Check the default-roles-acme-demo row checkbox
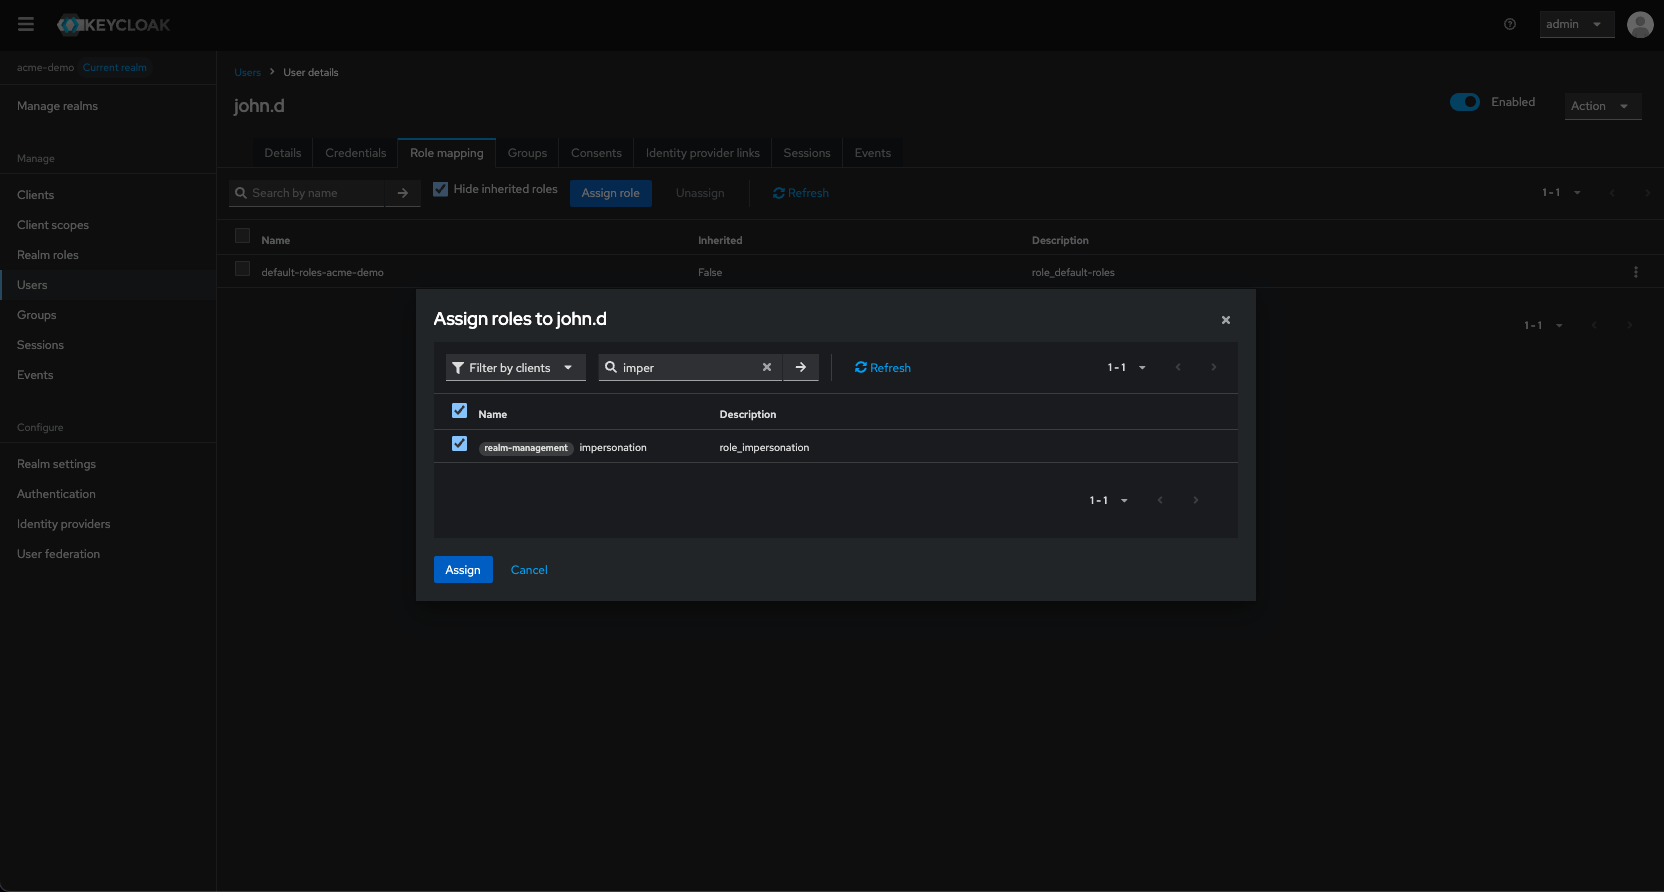This screenshot has width=1664, height=892. [x=242, y=269]
